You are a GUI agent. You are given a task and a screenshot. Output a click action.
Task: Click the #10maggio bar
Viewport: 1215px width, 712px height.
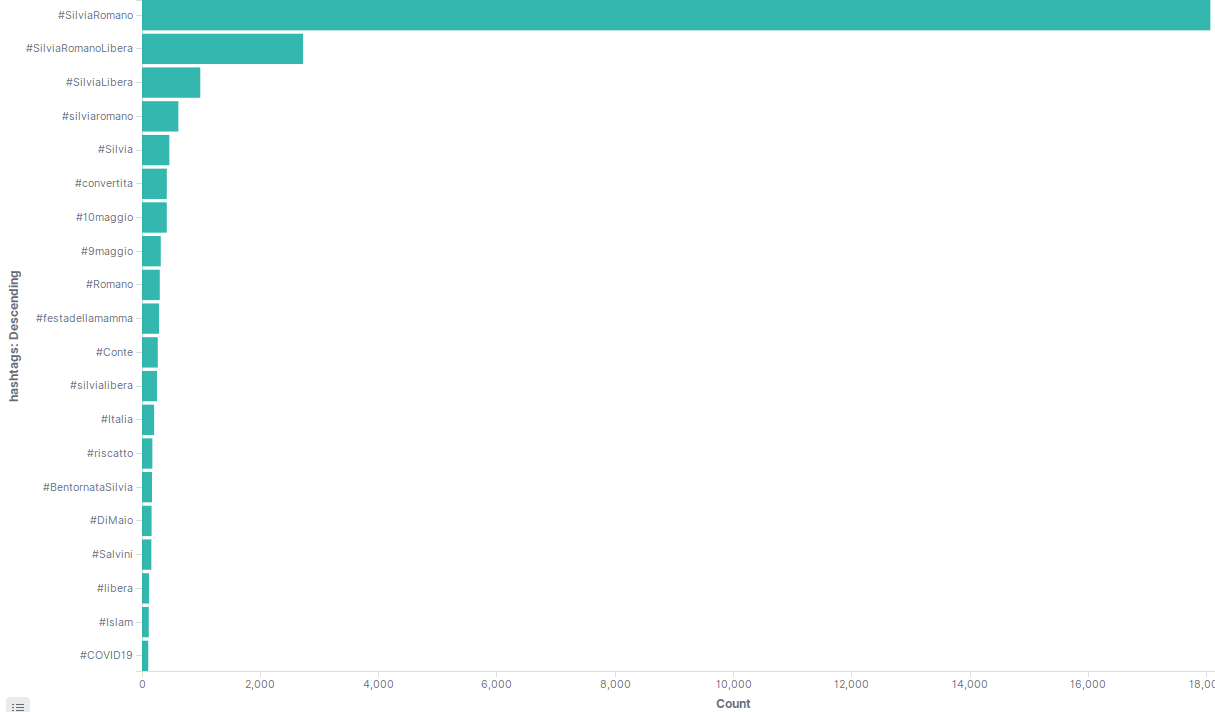pos(154,217)
